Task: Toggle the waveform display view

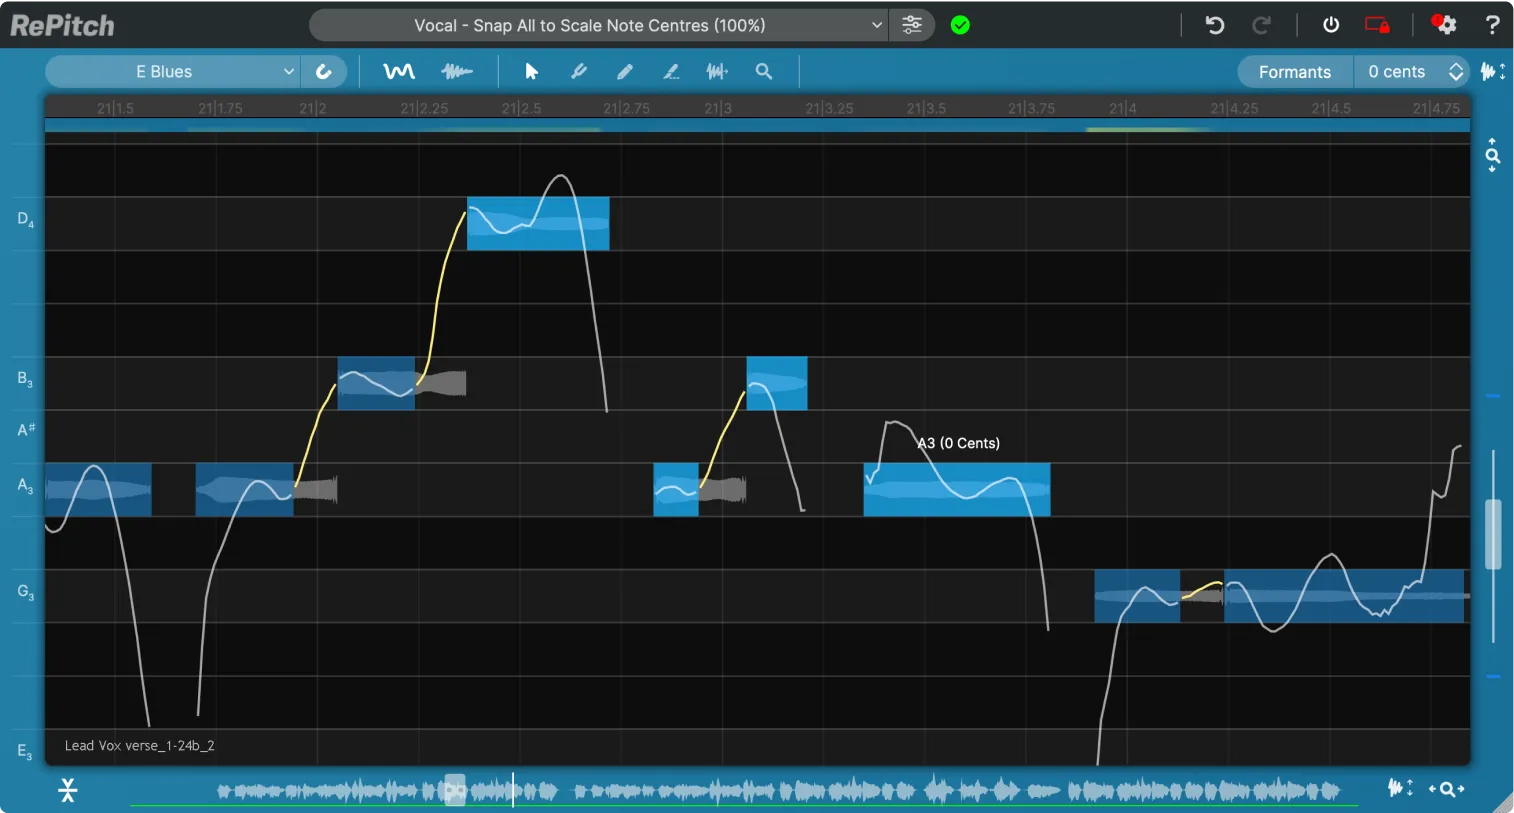Action: coord(458,71)
